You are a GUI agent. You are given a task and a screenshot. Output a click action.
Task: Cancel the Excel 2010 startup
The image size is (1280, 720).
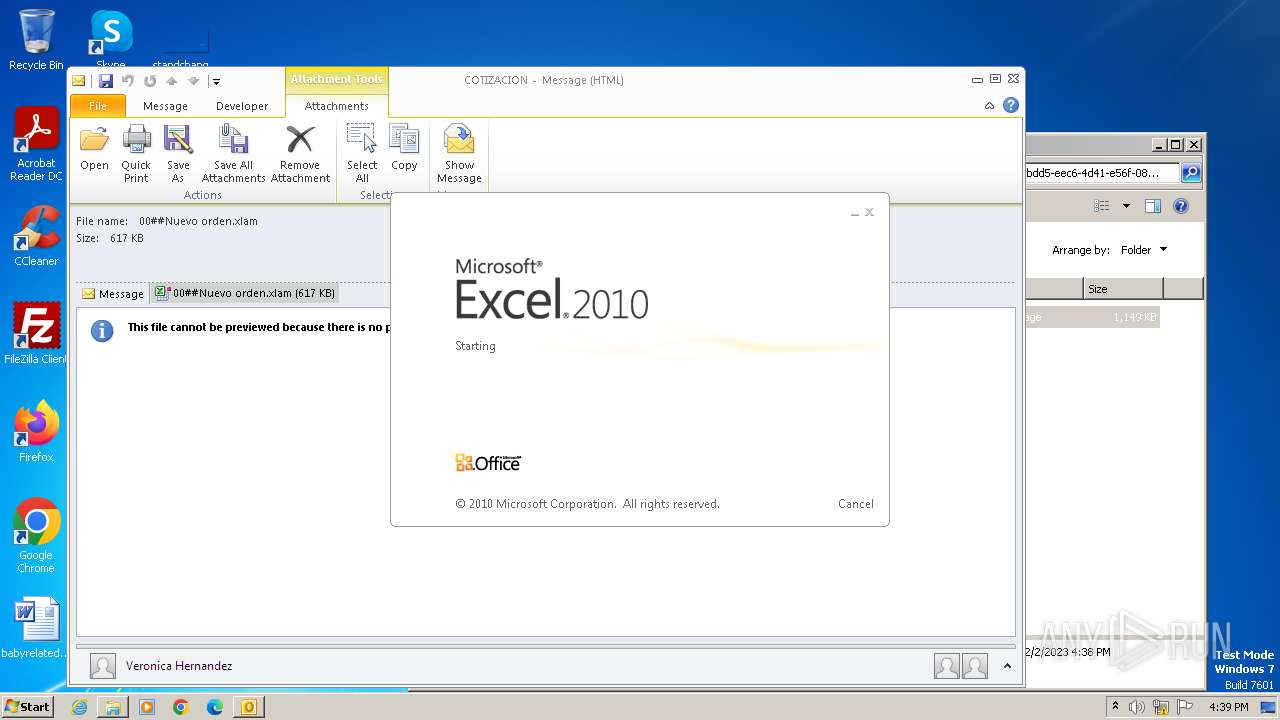pyautogui.click(x=856, y=504)
